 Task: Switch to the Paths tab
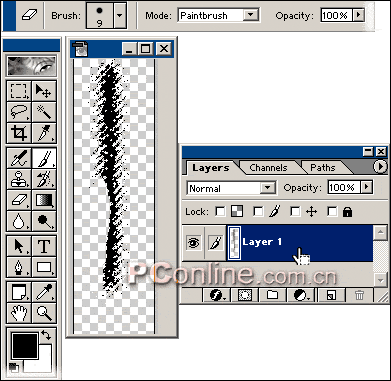pyautogui.click(x=322, y=168)
